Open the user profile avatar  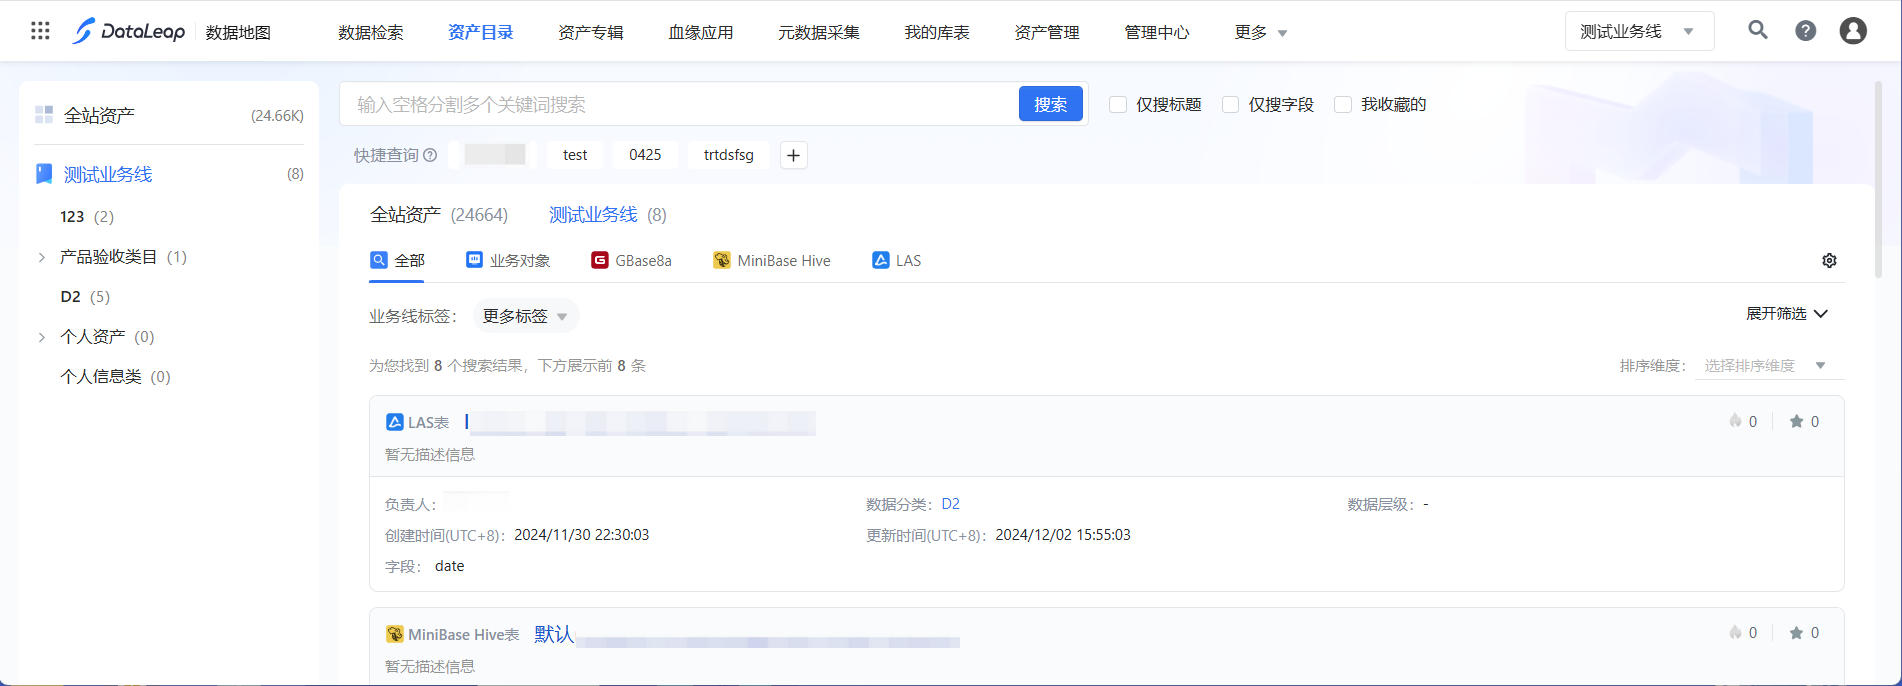pyautogui.click(x=1852, y=31)
